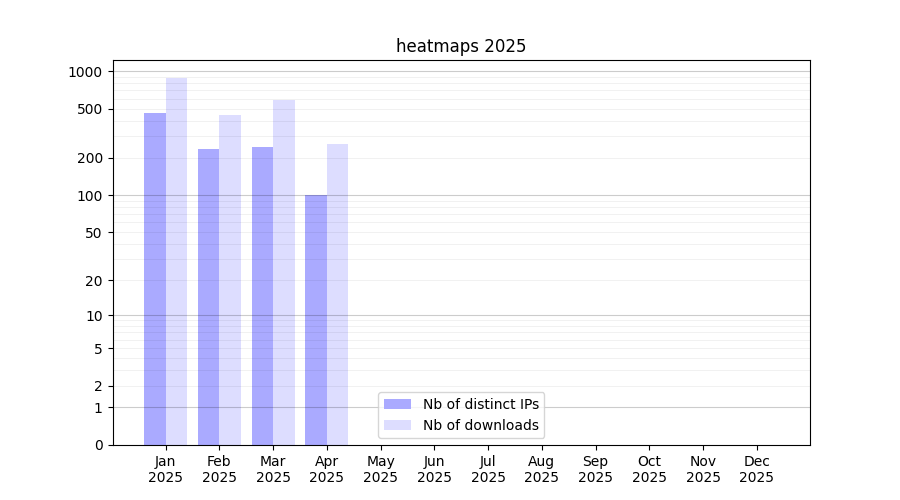Viewport: 900px width, 500px height.
Task: Click the 'Dec 2025' x-axis label
Action: pyautogui.click(x=756, y=469)
